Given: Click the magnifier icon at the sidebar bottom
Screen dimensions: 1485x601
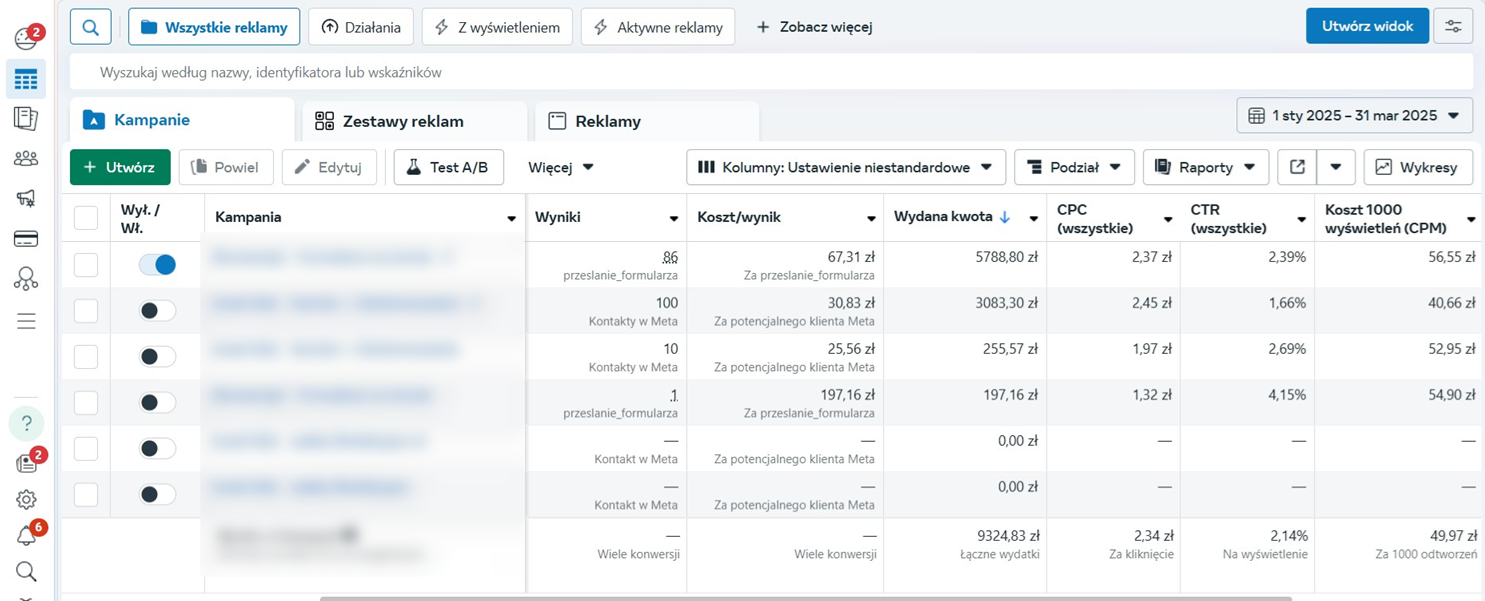Looking at the screenshot, I should tap(26, 572).
